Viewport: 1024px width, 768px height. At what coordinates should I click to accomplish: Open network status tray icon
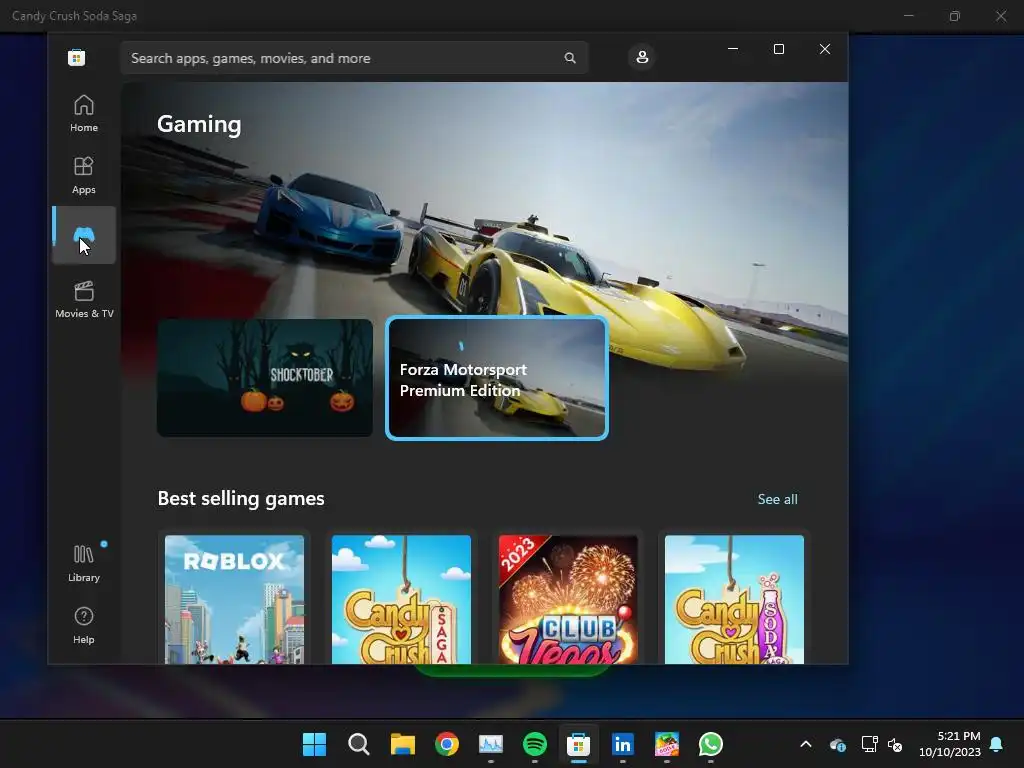tap(869, 744)
